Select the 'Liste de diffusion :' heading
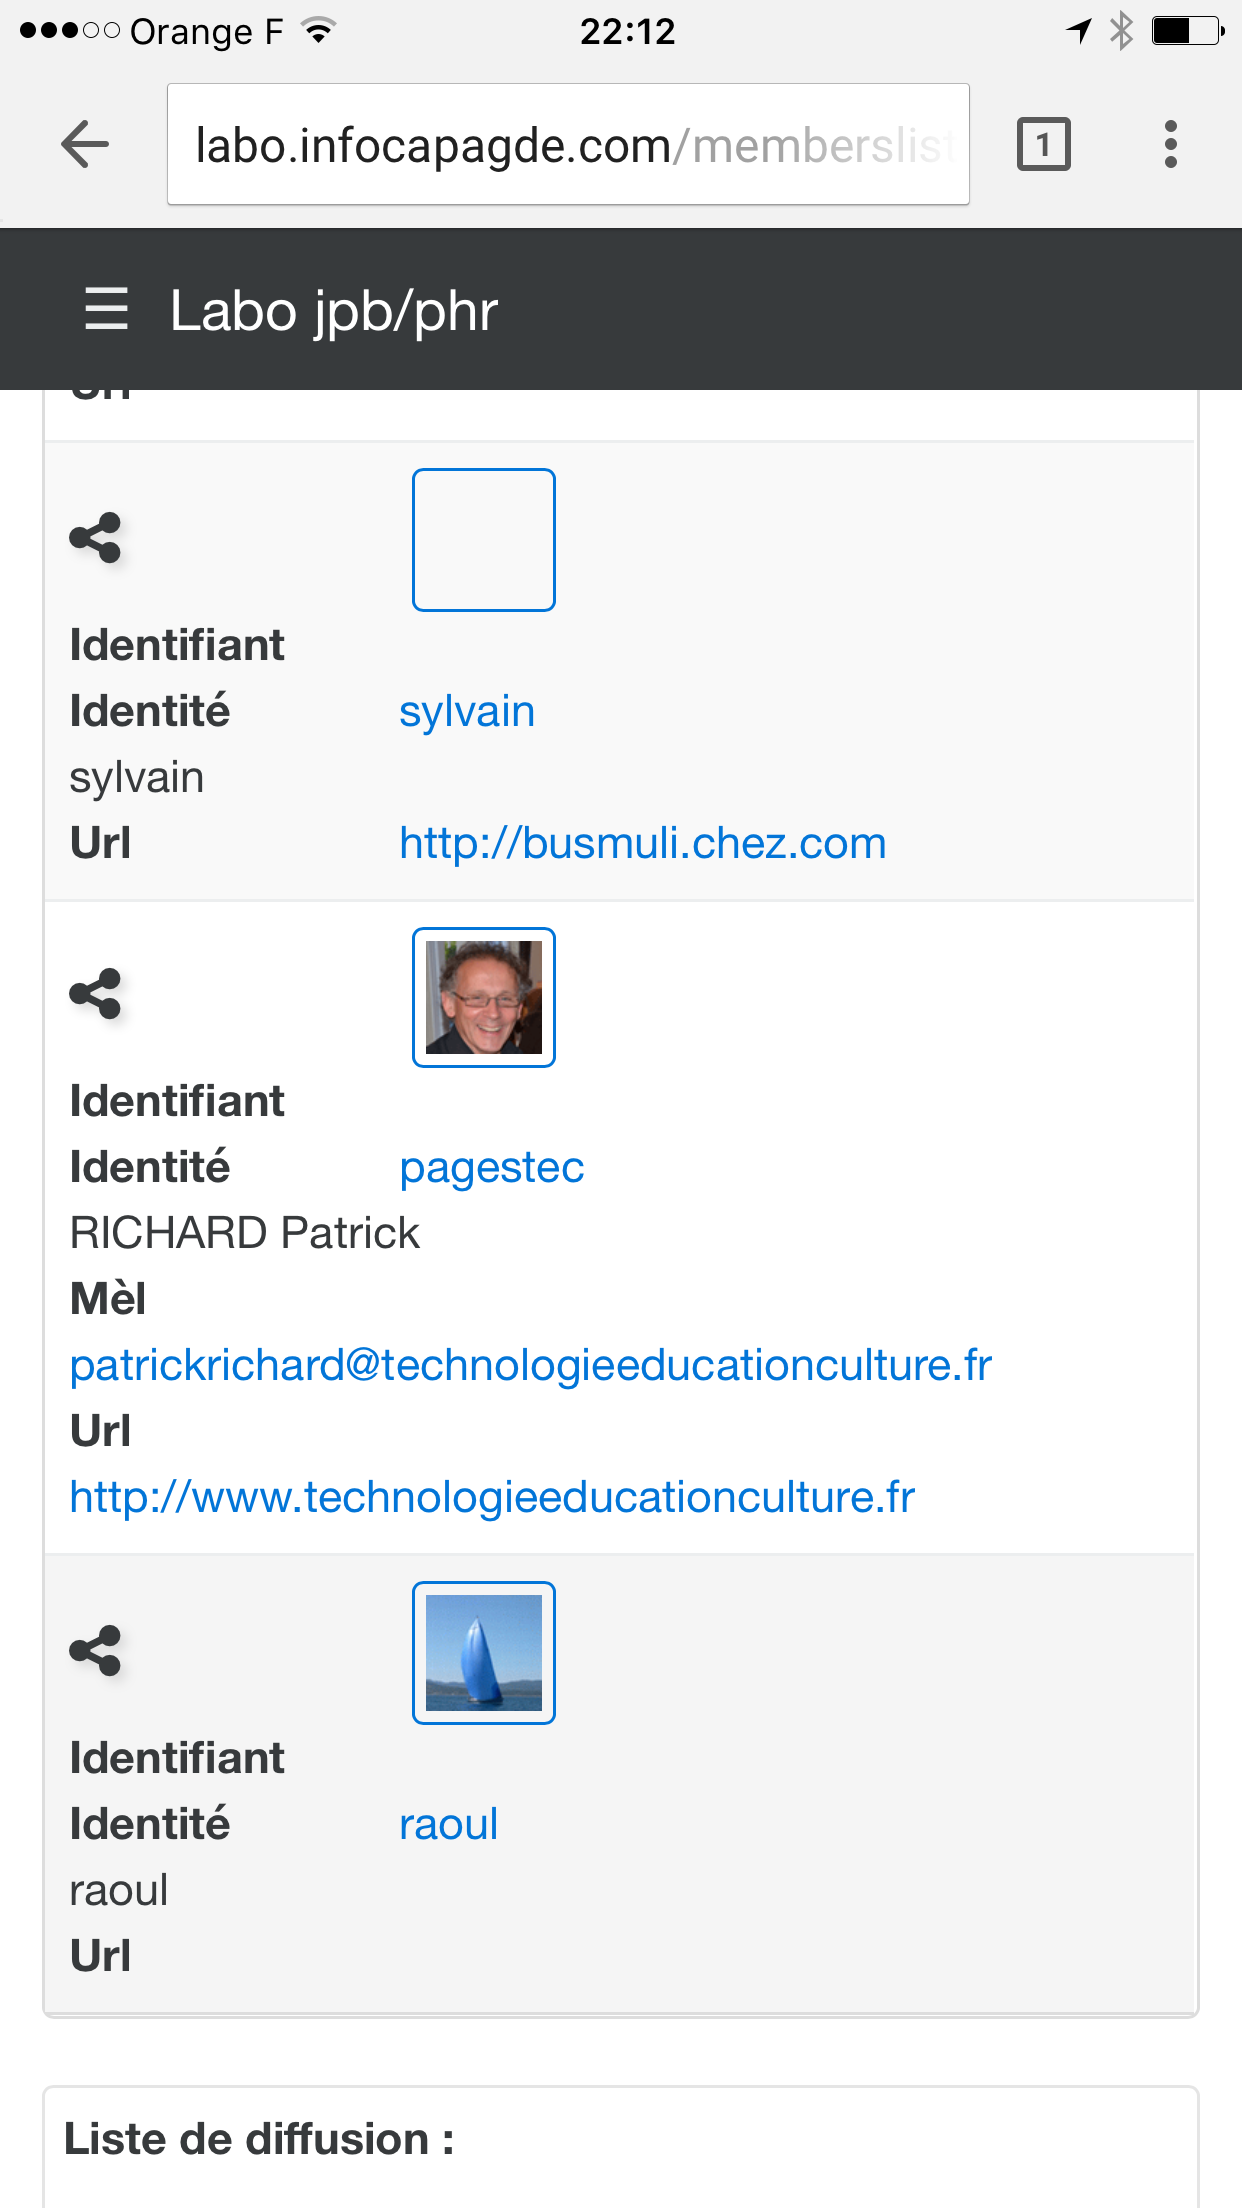1242x2208 pixels. coord(260,2139)
